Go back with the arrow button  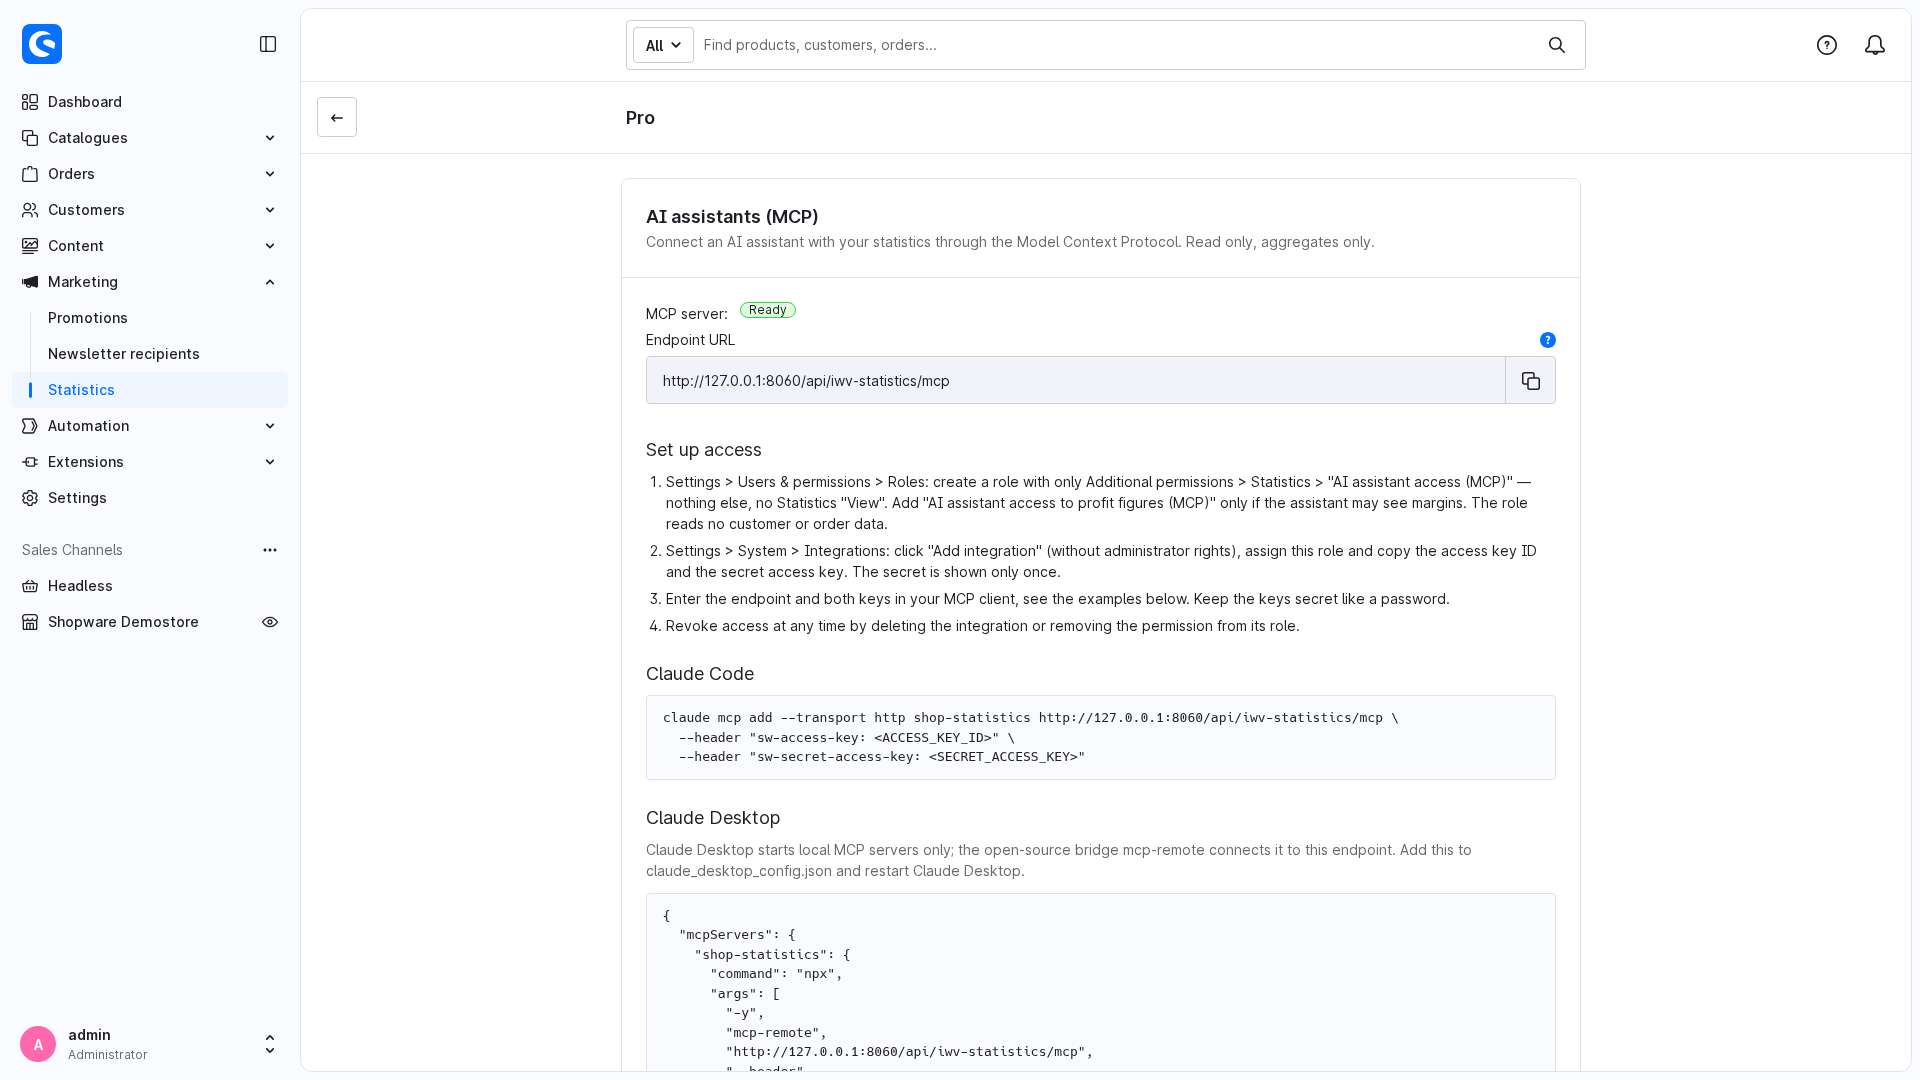(337, 117)
